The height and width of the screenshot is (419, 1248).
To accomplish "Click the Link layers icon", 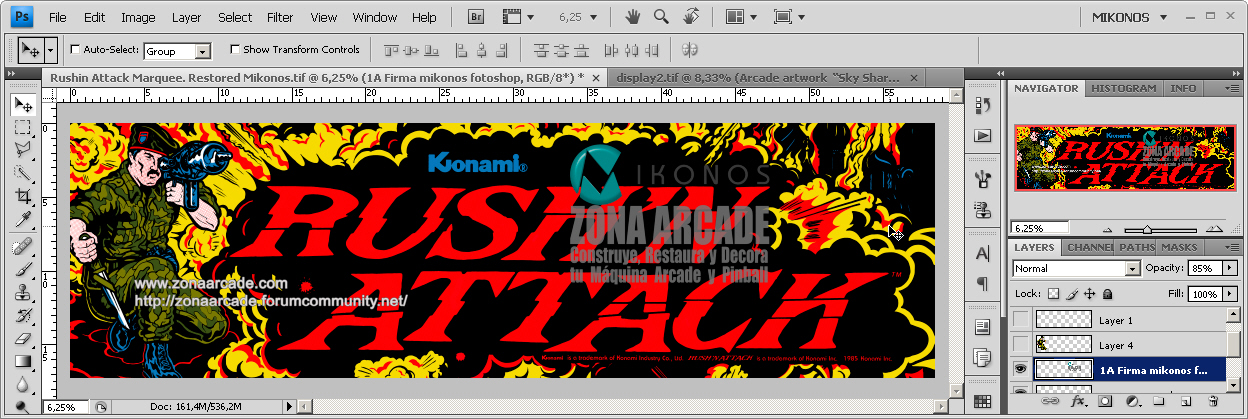I will click(x=1050, y=401).
